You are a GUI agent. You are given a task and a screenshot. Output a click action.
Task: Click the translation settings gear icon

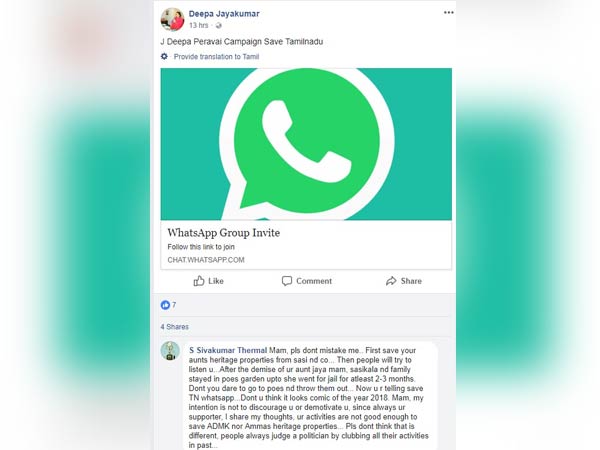click(x=164, y=57)
